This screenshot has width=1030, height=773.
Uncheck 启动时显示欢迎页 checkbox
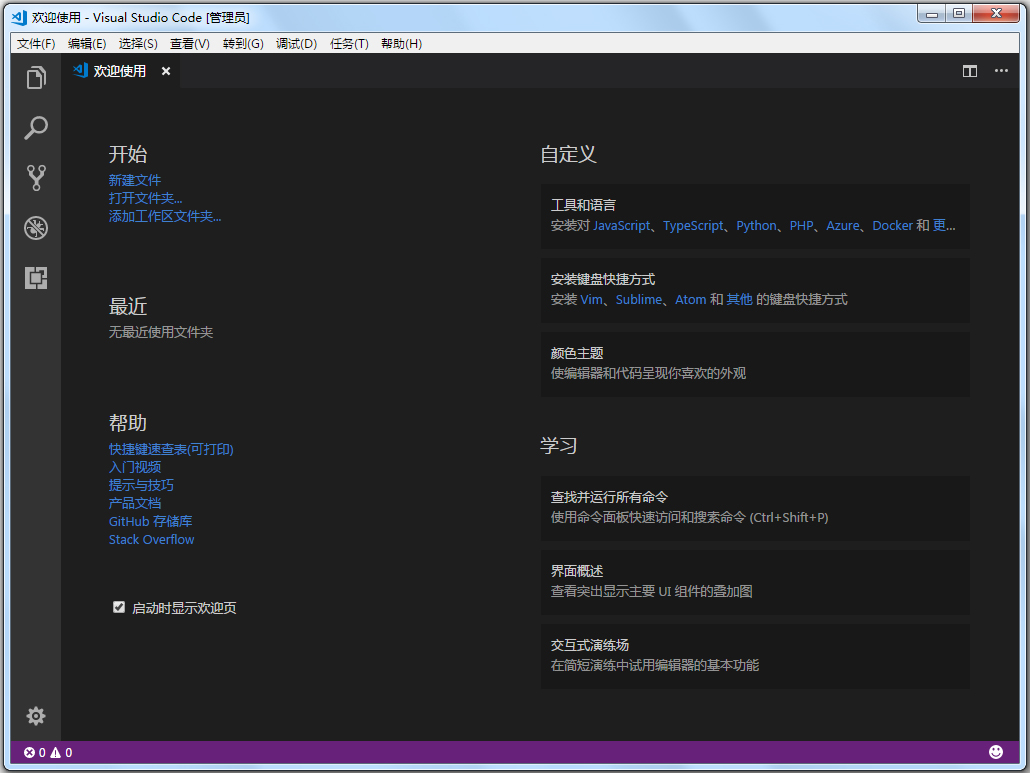point(118,607)
